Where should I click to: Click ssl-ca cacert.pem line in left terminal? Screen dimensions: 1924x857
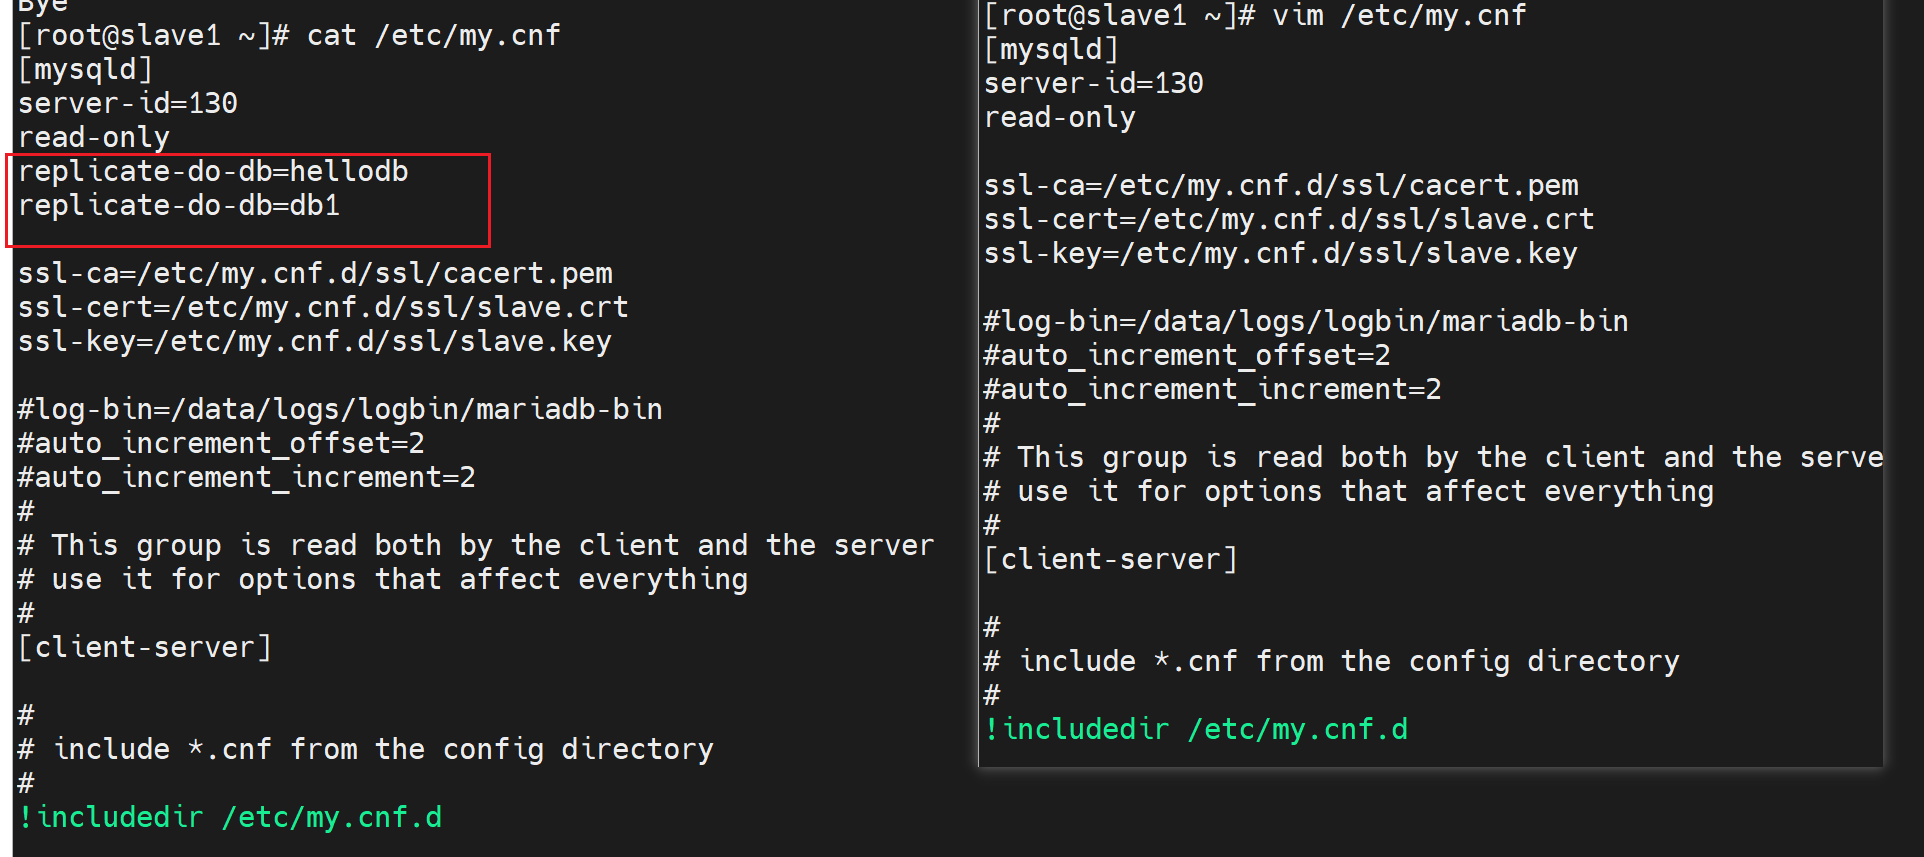coord(315,274)
